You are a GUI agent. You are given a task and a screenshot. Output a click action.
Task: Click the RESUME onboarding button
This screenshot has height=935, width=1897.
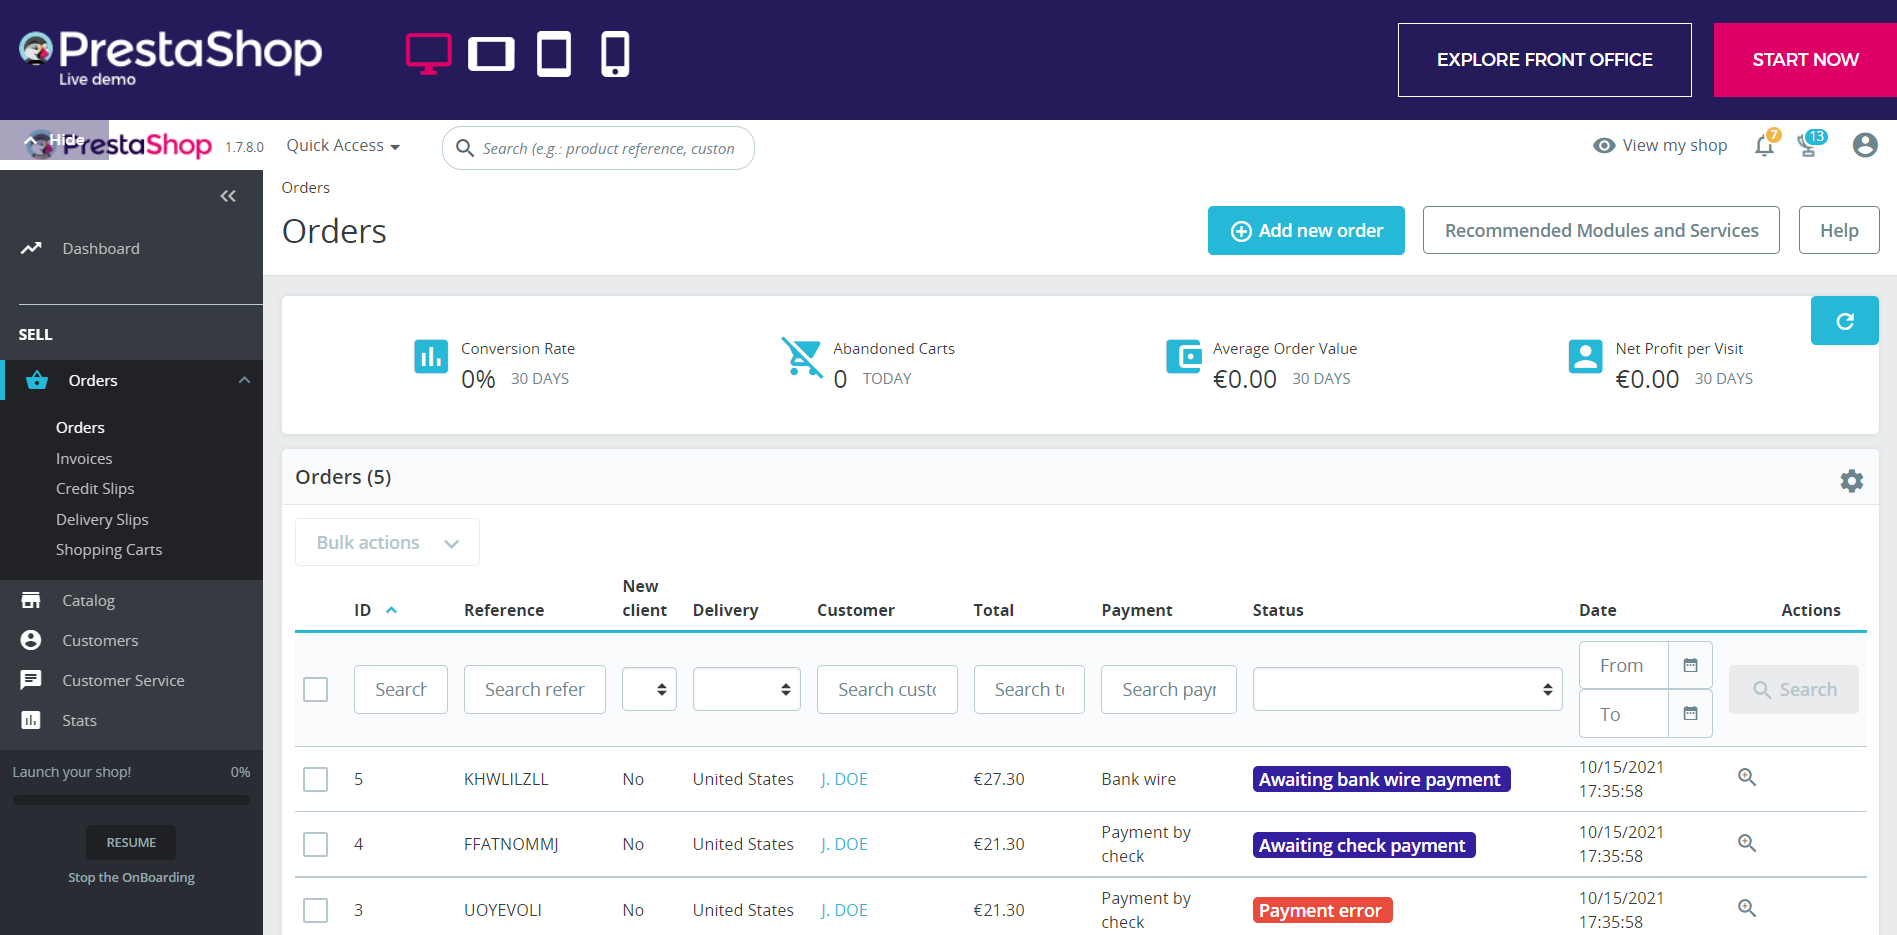(x=131, y=842)
